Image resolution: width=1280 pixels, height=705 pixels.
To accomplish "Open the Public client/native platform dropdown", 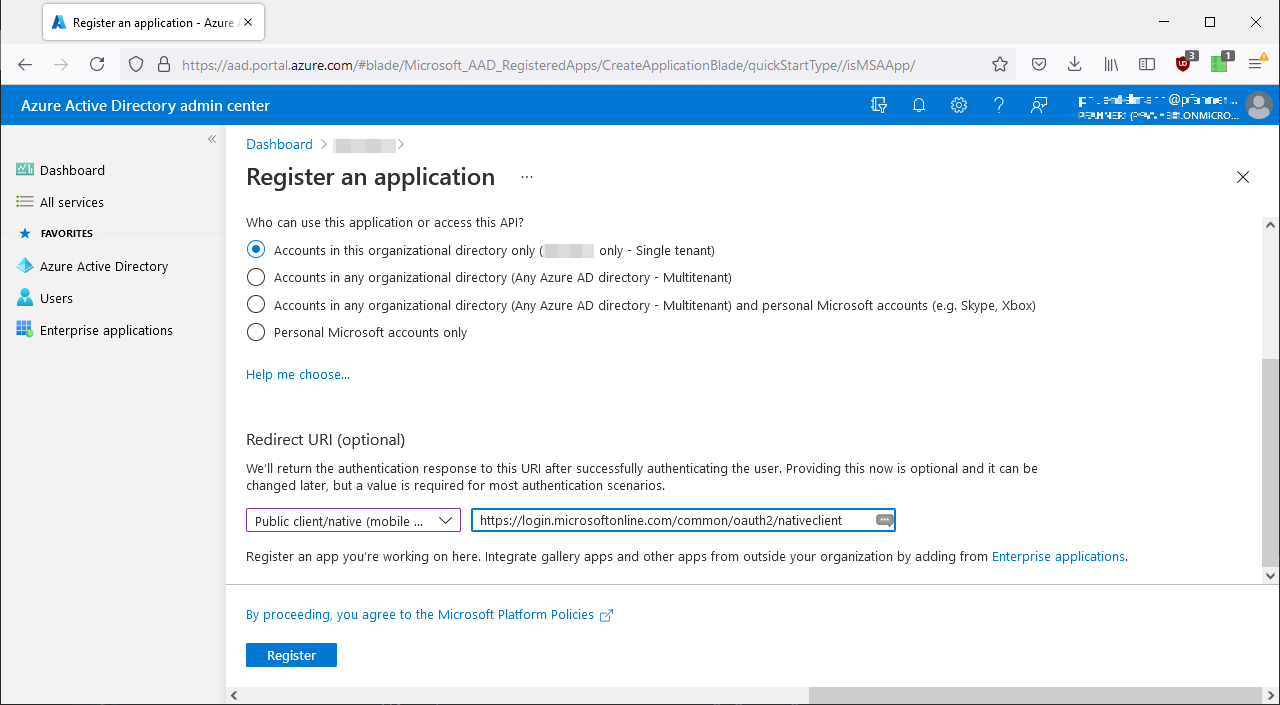I will pos(353,521).
